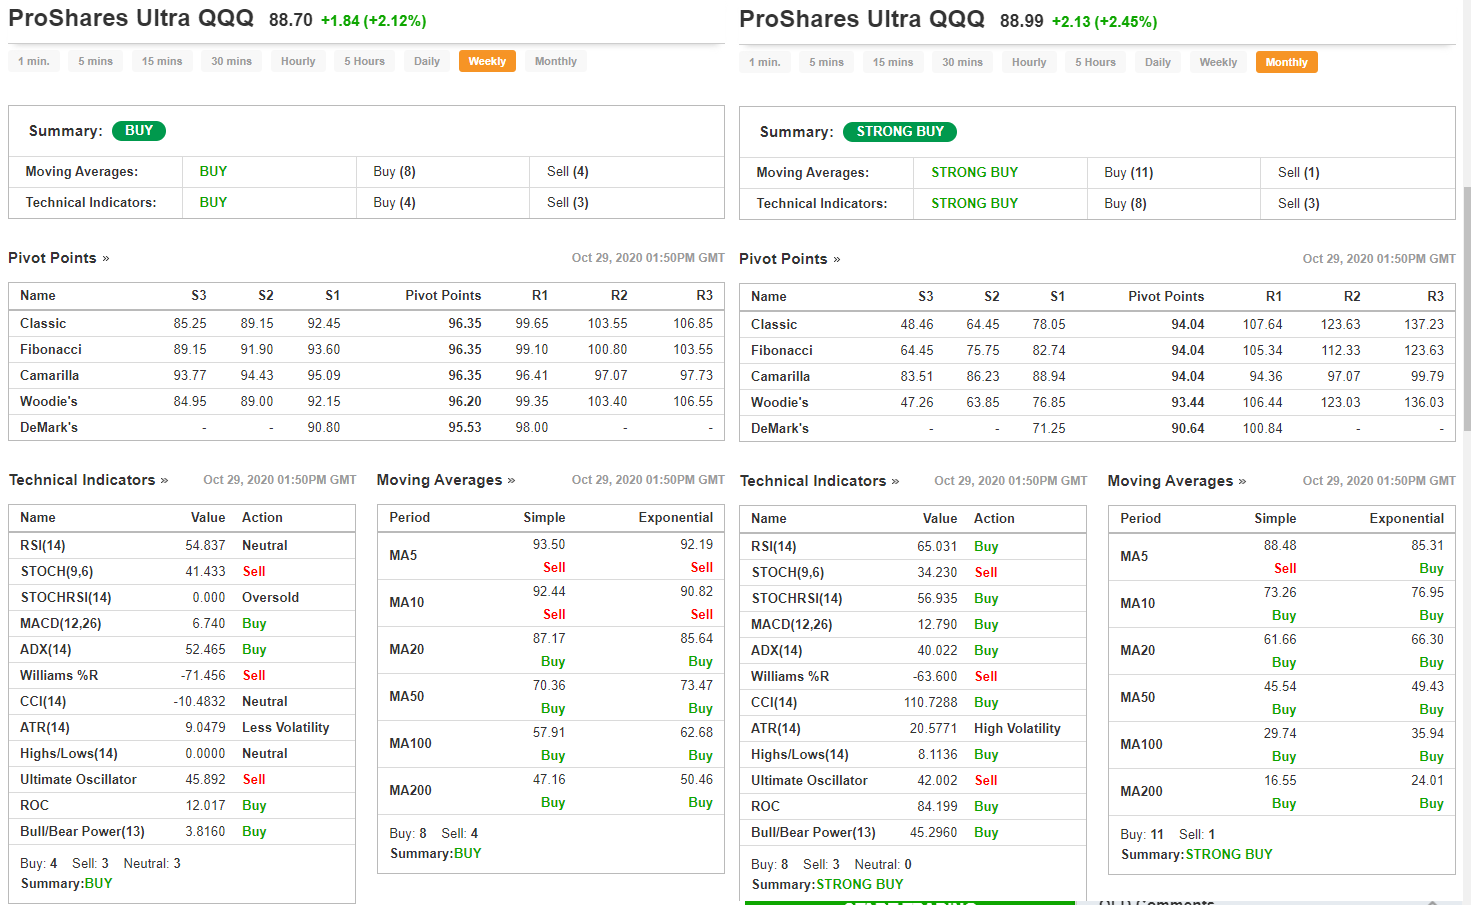Click the Woodie's pivot value 96.20
Screen dimensions: 1471x905
[x=465, y=402]
